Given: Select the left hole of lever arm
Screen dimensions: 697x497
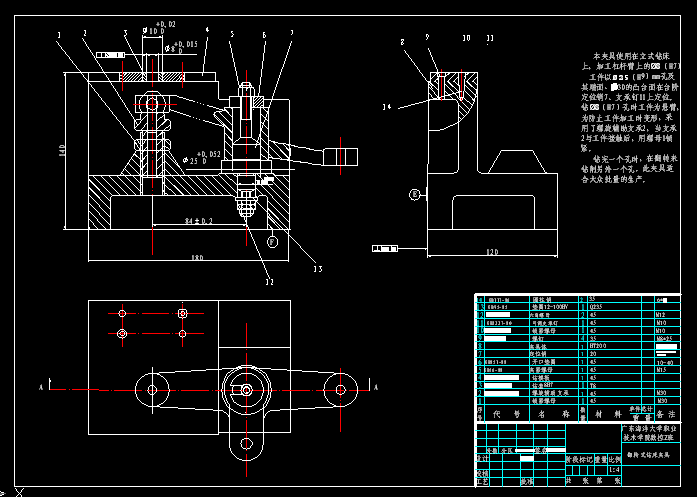Looking at the screenshot, I should [150, 388].
